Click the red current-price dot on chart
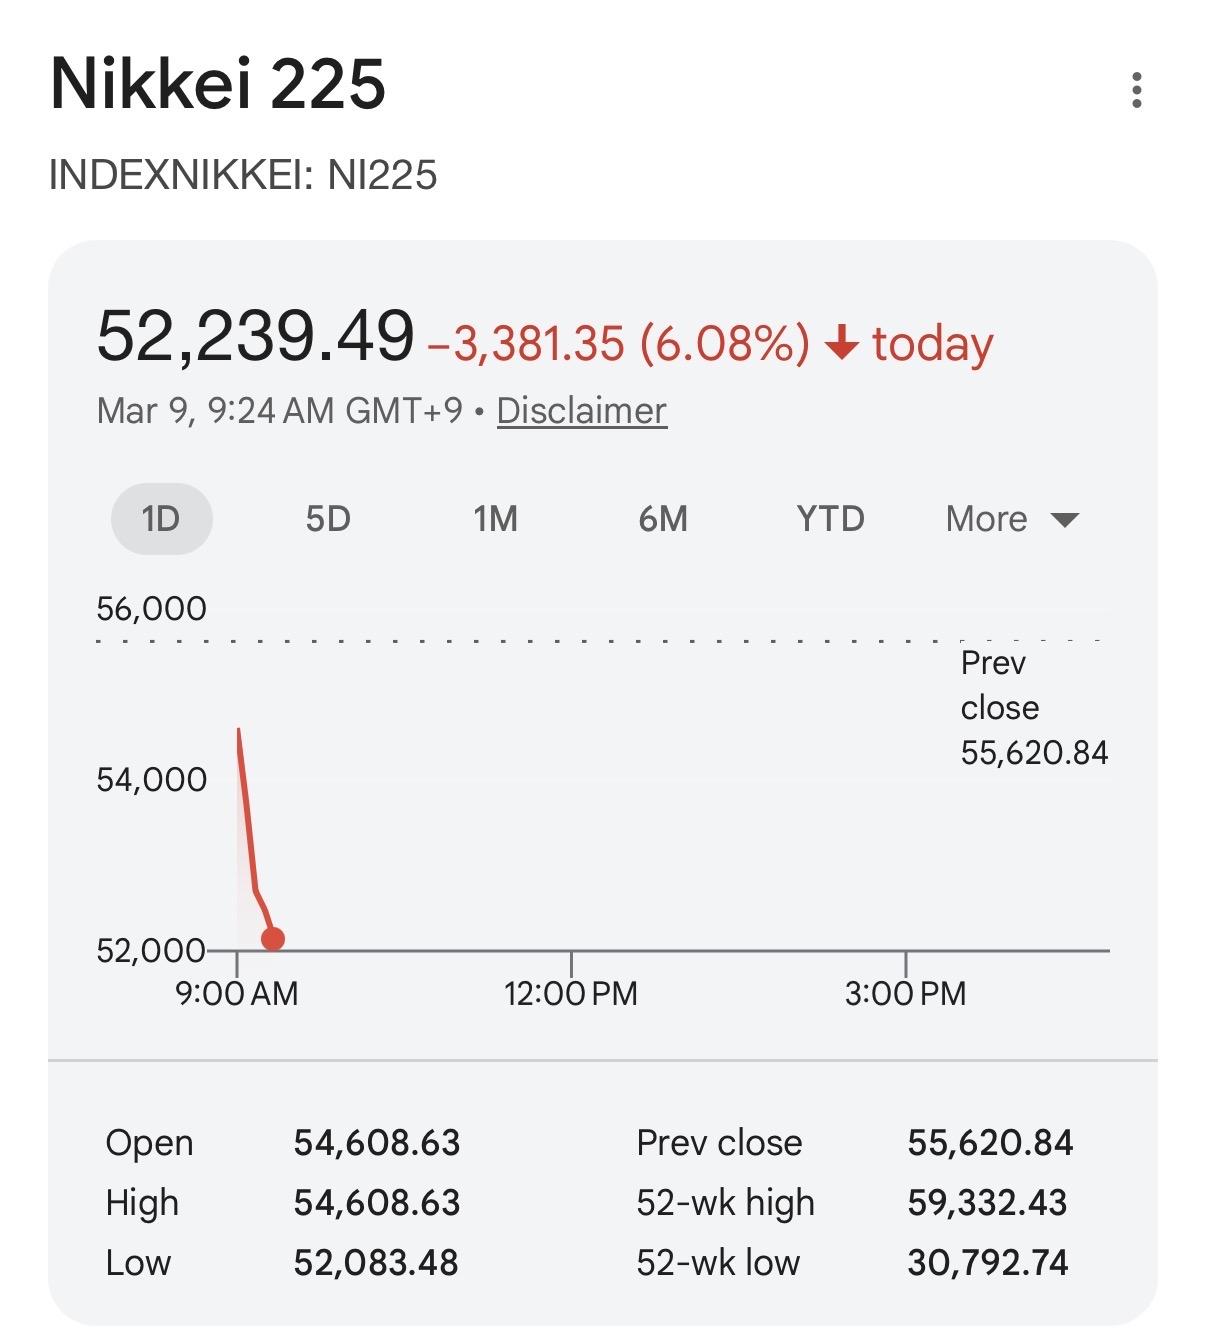Image resolution: width=1206 pixels, height=1332 pixels. click(x=273, y=938)
